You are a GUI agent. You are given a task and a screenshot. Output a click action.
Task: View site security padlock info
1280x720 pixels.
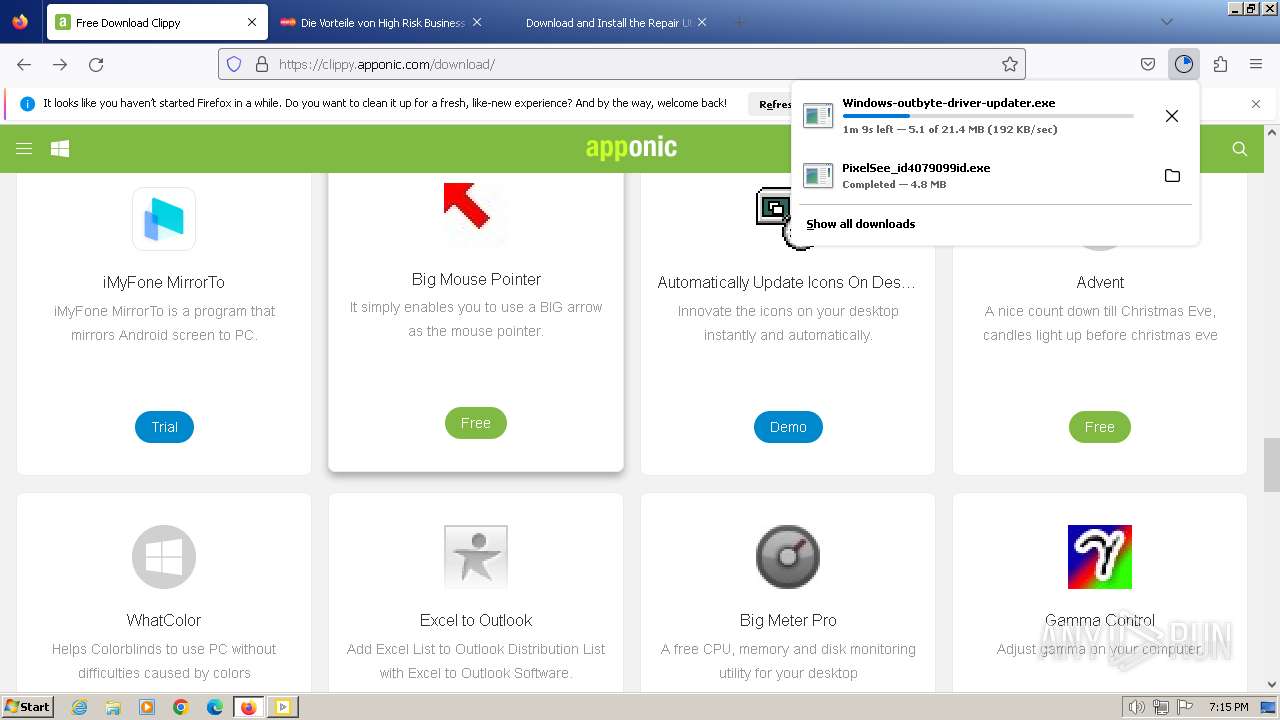click(262, 64)
